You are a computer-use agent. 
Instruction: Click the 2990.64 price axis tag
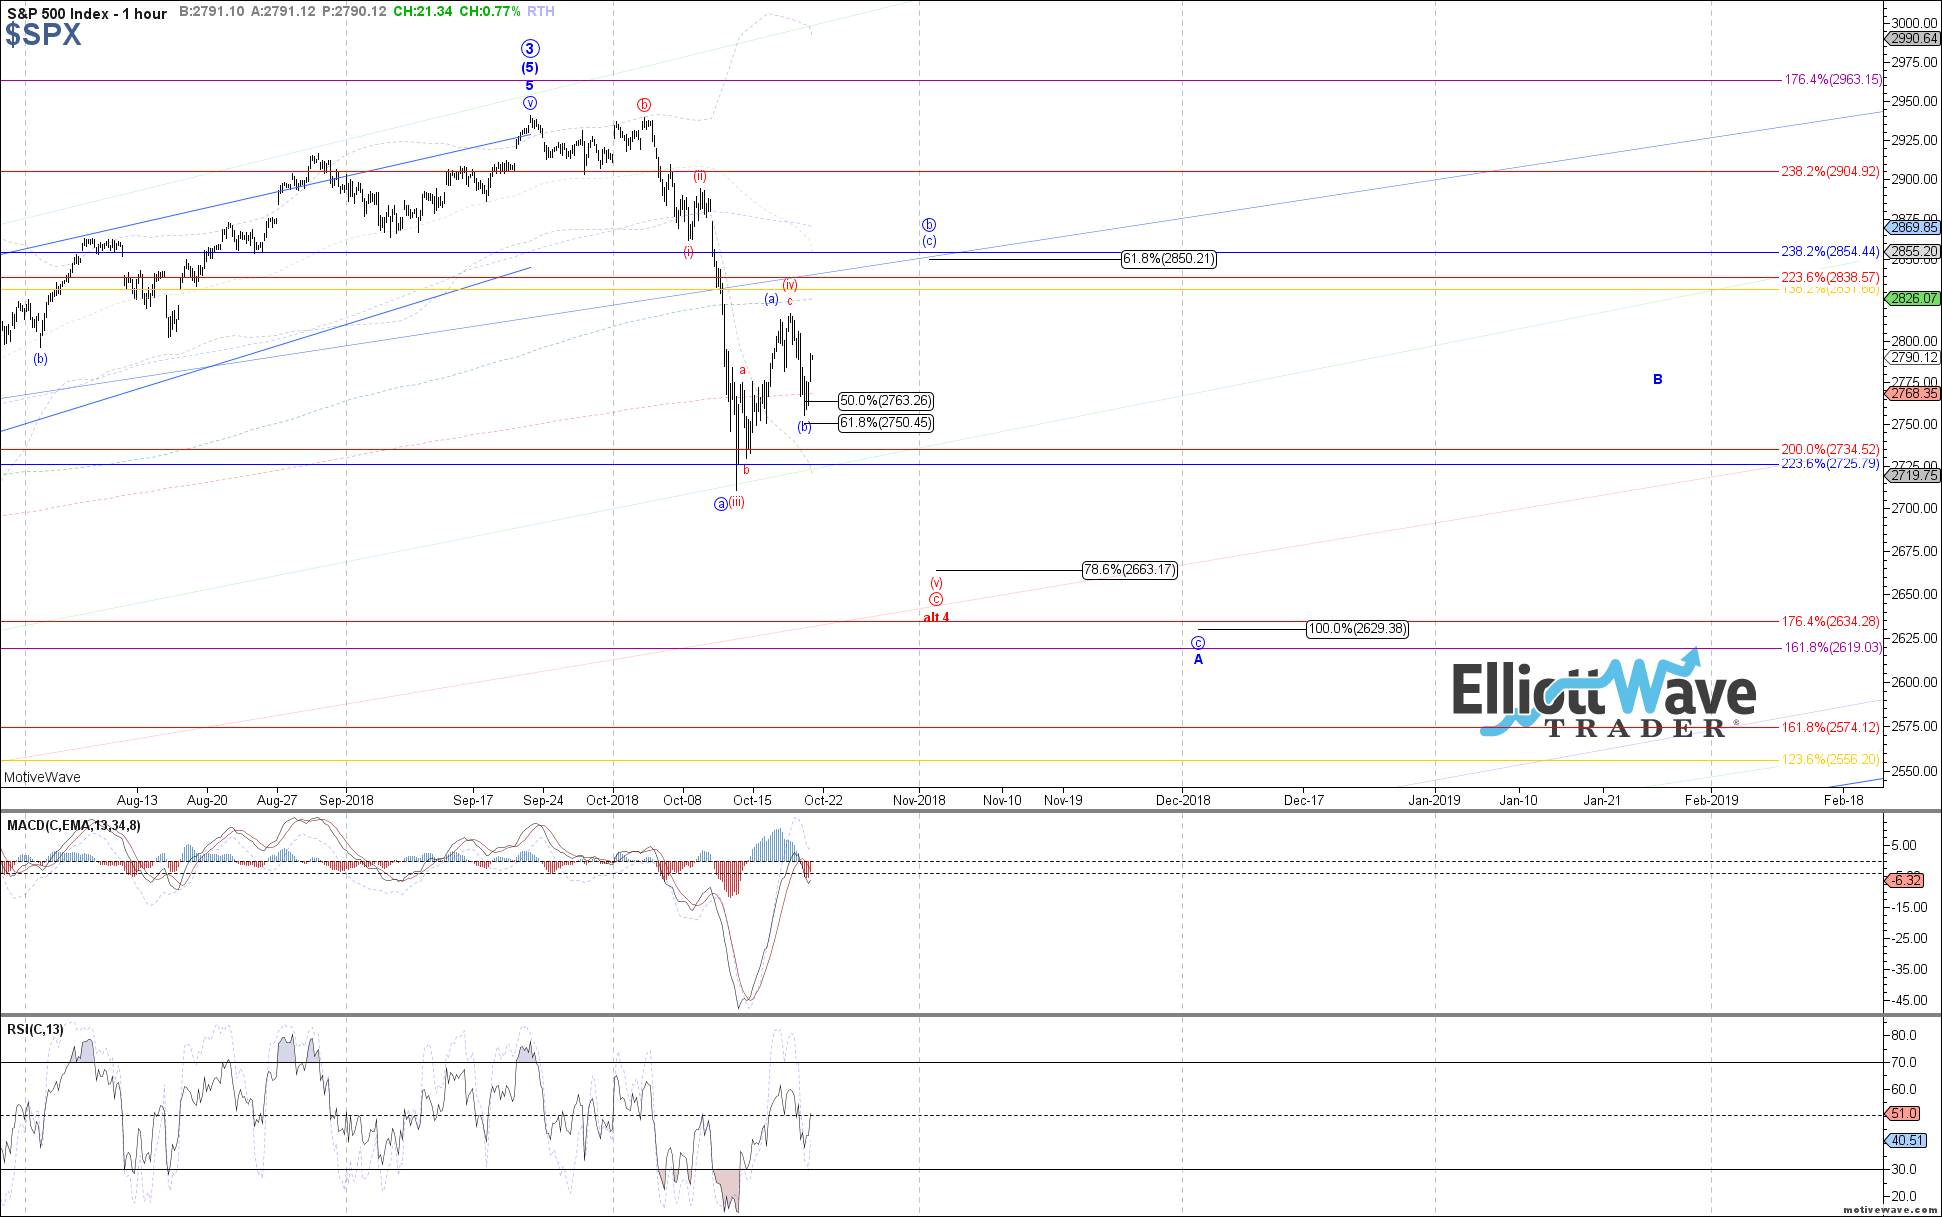pos(1914,38)
